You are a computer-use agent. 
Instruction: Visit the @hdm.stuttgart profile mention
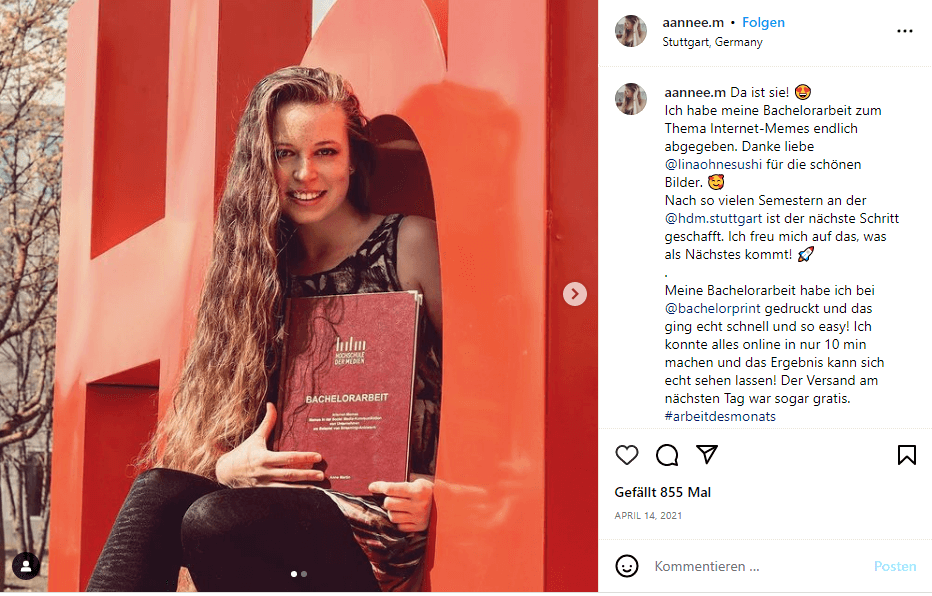(713, 219)
